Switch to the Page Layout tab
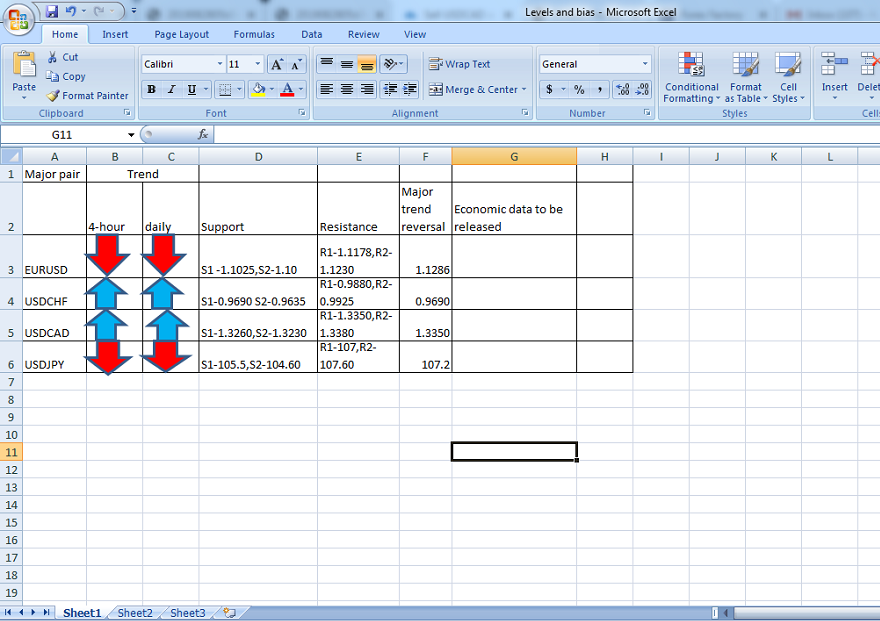This screenshot has height=621, width=880. coord(181,34)
